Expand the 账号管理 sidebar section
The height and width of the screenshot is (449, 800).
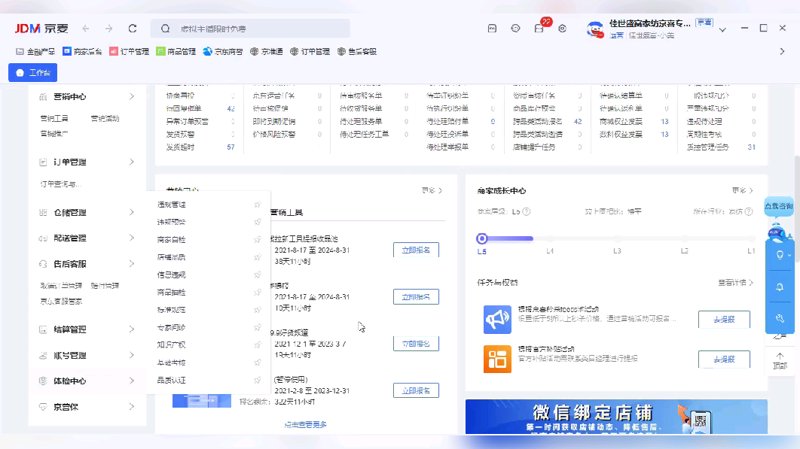132,355
